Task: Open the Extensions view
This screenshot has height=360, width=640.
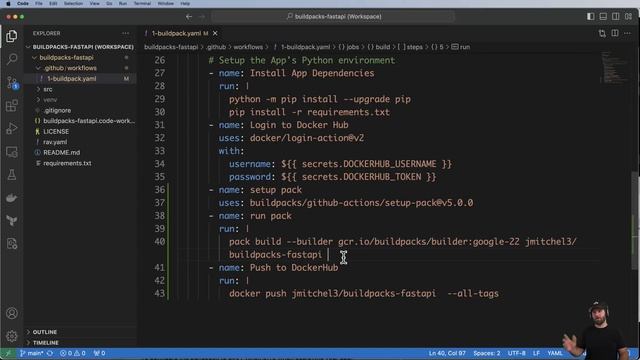Action: pos(12,106)
